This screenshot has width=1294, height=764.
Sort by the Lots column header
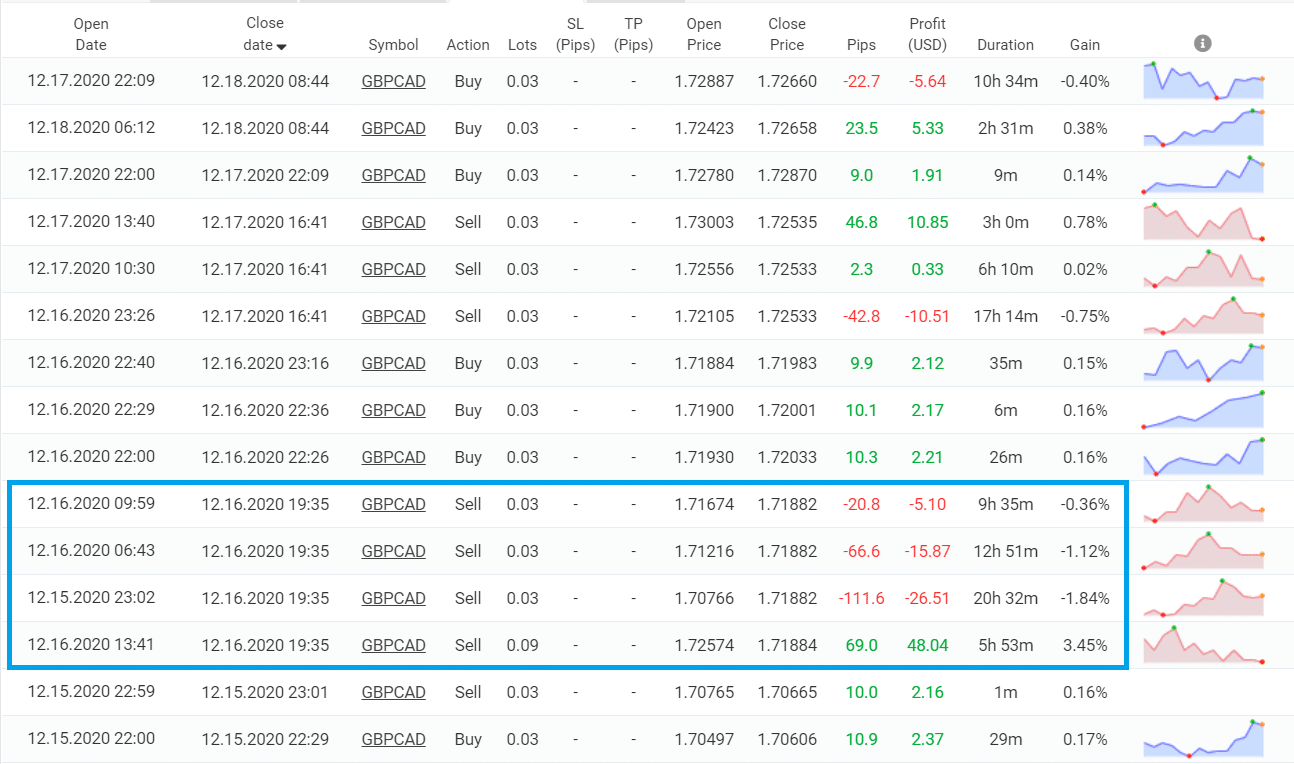(x=522, y=45)
